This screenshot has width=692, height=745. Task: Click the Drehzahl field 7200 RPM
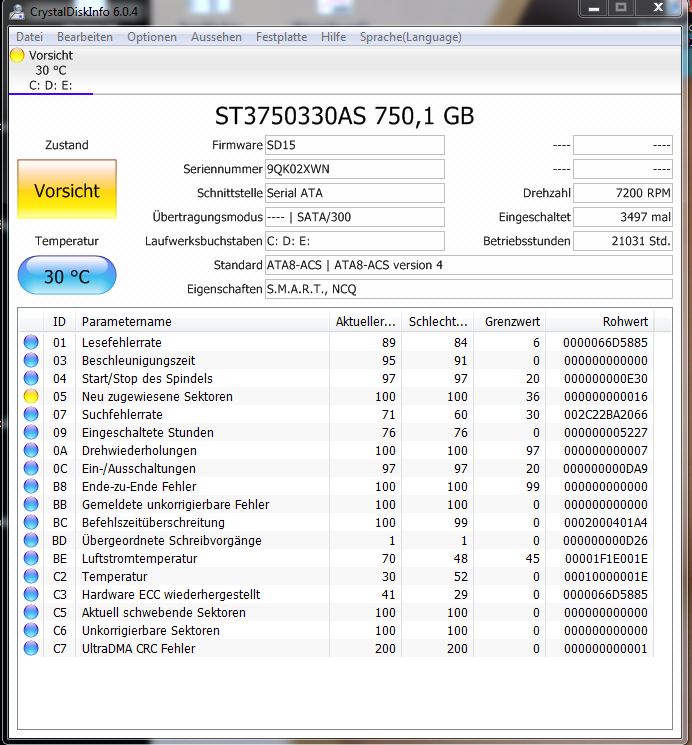coord(623,193)
